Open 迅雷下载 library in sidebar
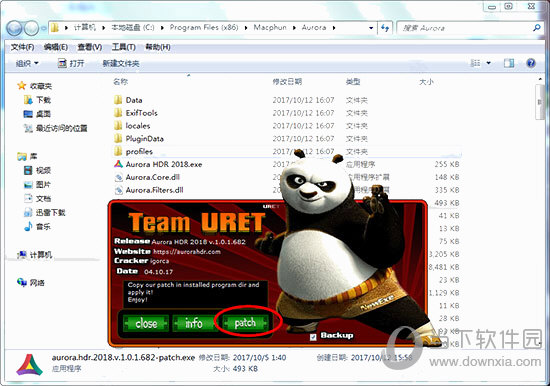This screenshot has width=550, height=386. click(44, 212)
